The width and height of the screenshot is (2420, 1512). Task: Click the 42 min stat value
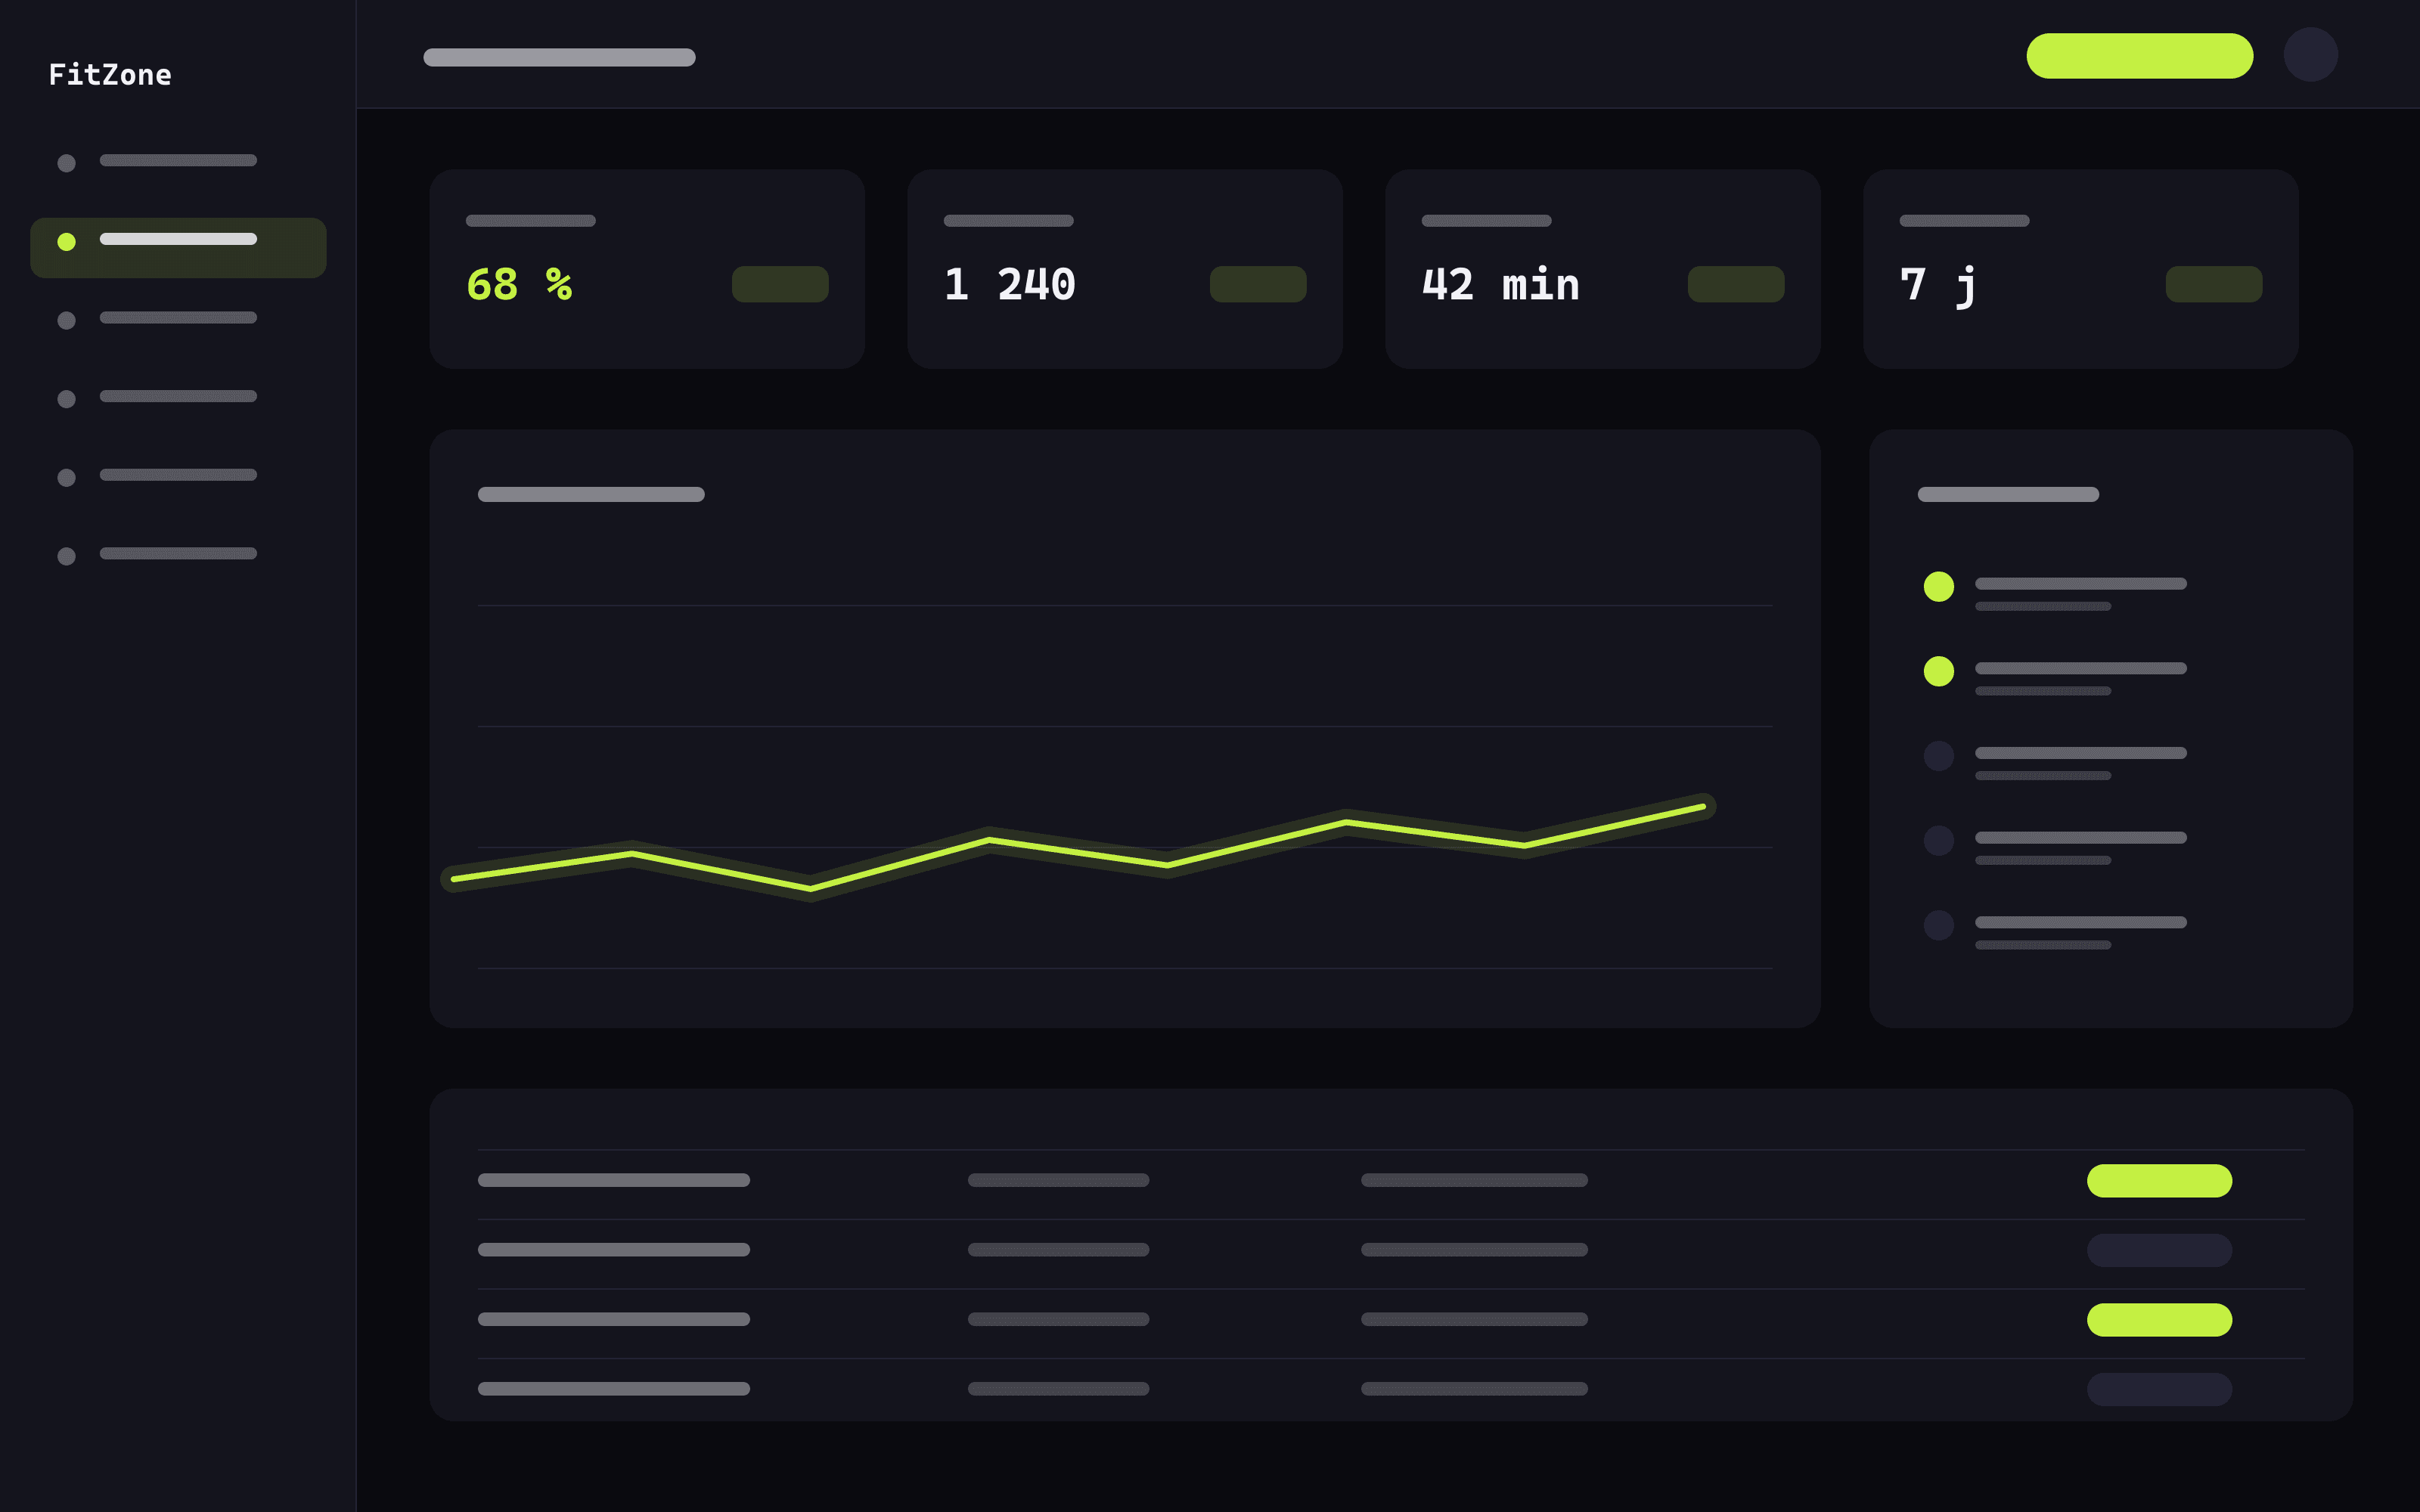(1500, 284)
